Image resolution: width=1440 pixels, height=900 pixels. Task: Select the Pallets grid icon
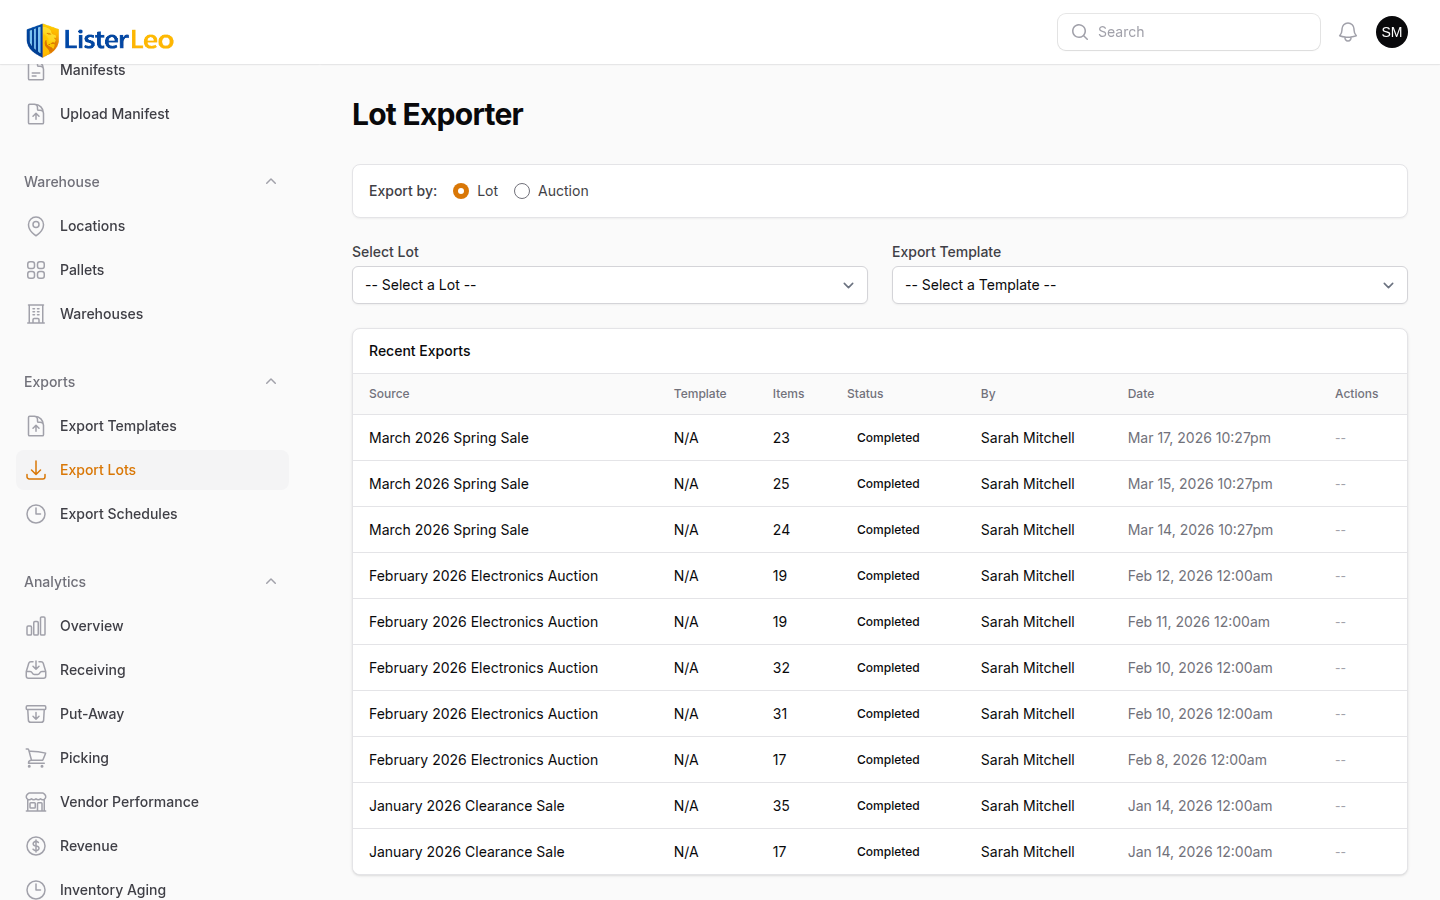click(36, 269)
